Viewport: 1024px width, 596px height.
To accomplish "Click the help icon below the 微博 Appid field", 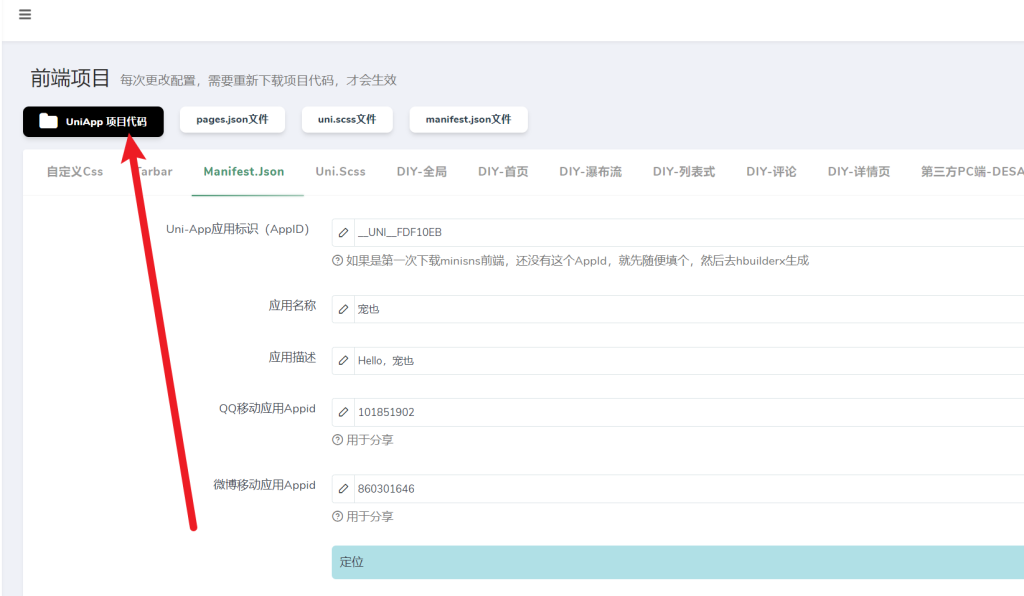I will (x=338, y=516).
